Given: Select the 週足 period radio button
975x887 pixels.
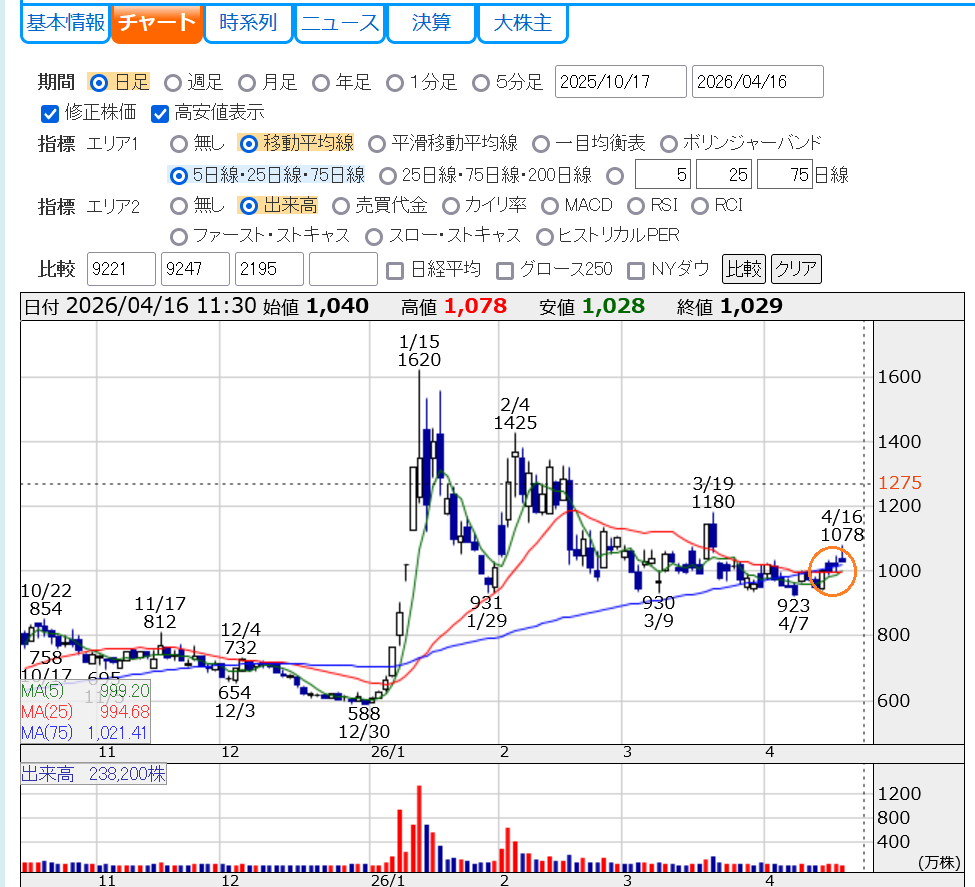Looking at the screenshot, I should (x=173, y=82).
